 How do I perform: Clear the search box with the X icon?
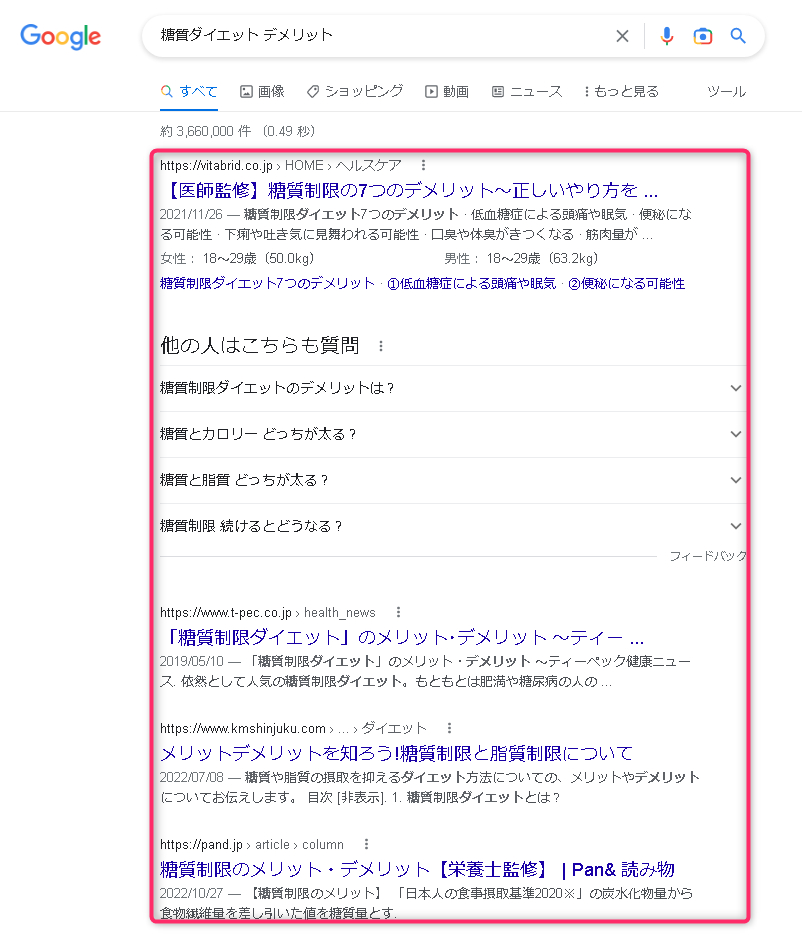pos(622,36)
